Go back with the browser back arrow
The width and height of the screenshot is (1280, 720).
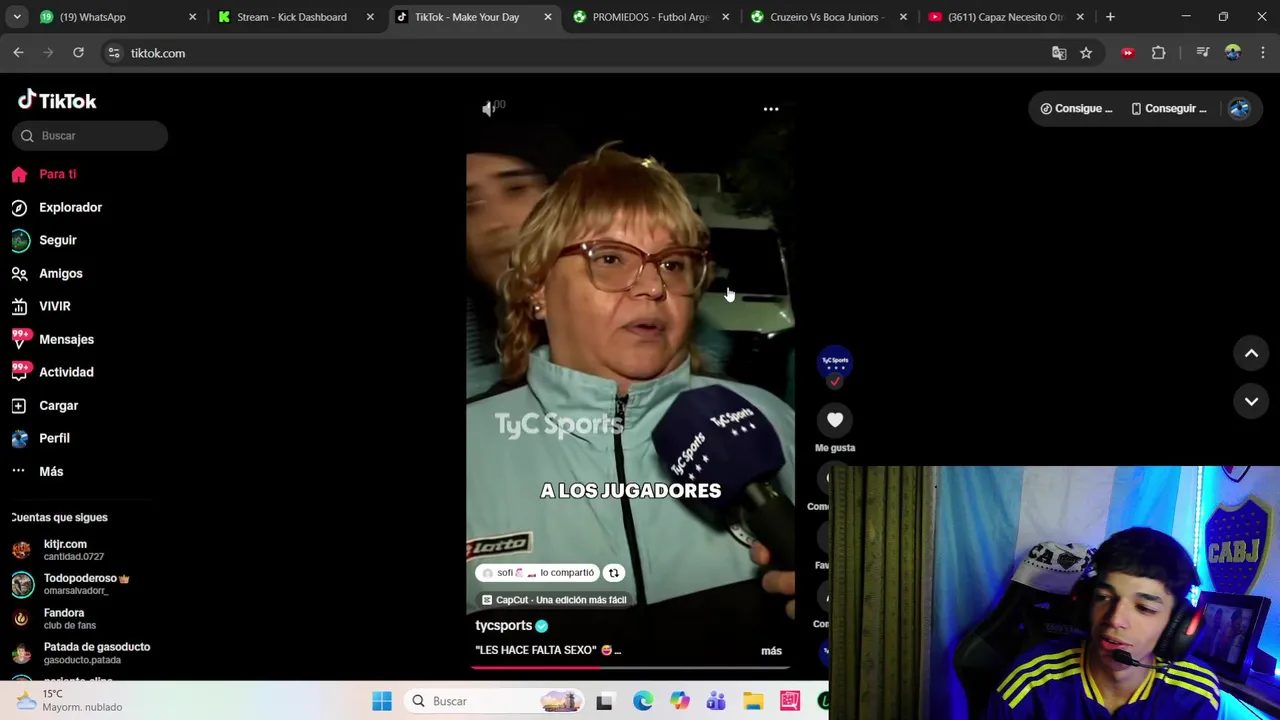pyautogui.click(x=18, y=53)
